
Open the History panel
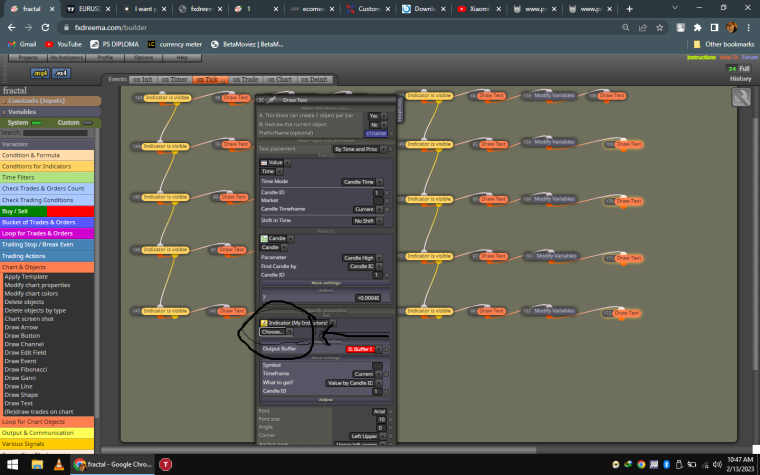[740, 79]
